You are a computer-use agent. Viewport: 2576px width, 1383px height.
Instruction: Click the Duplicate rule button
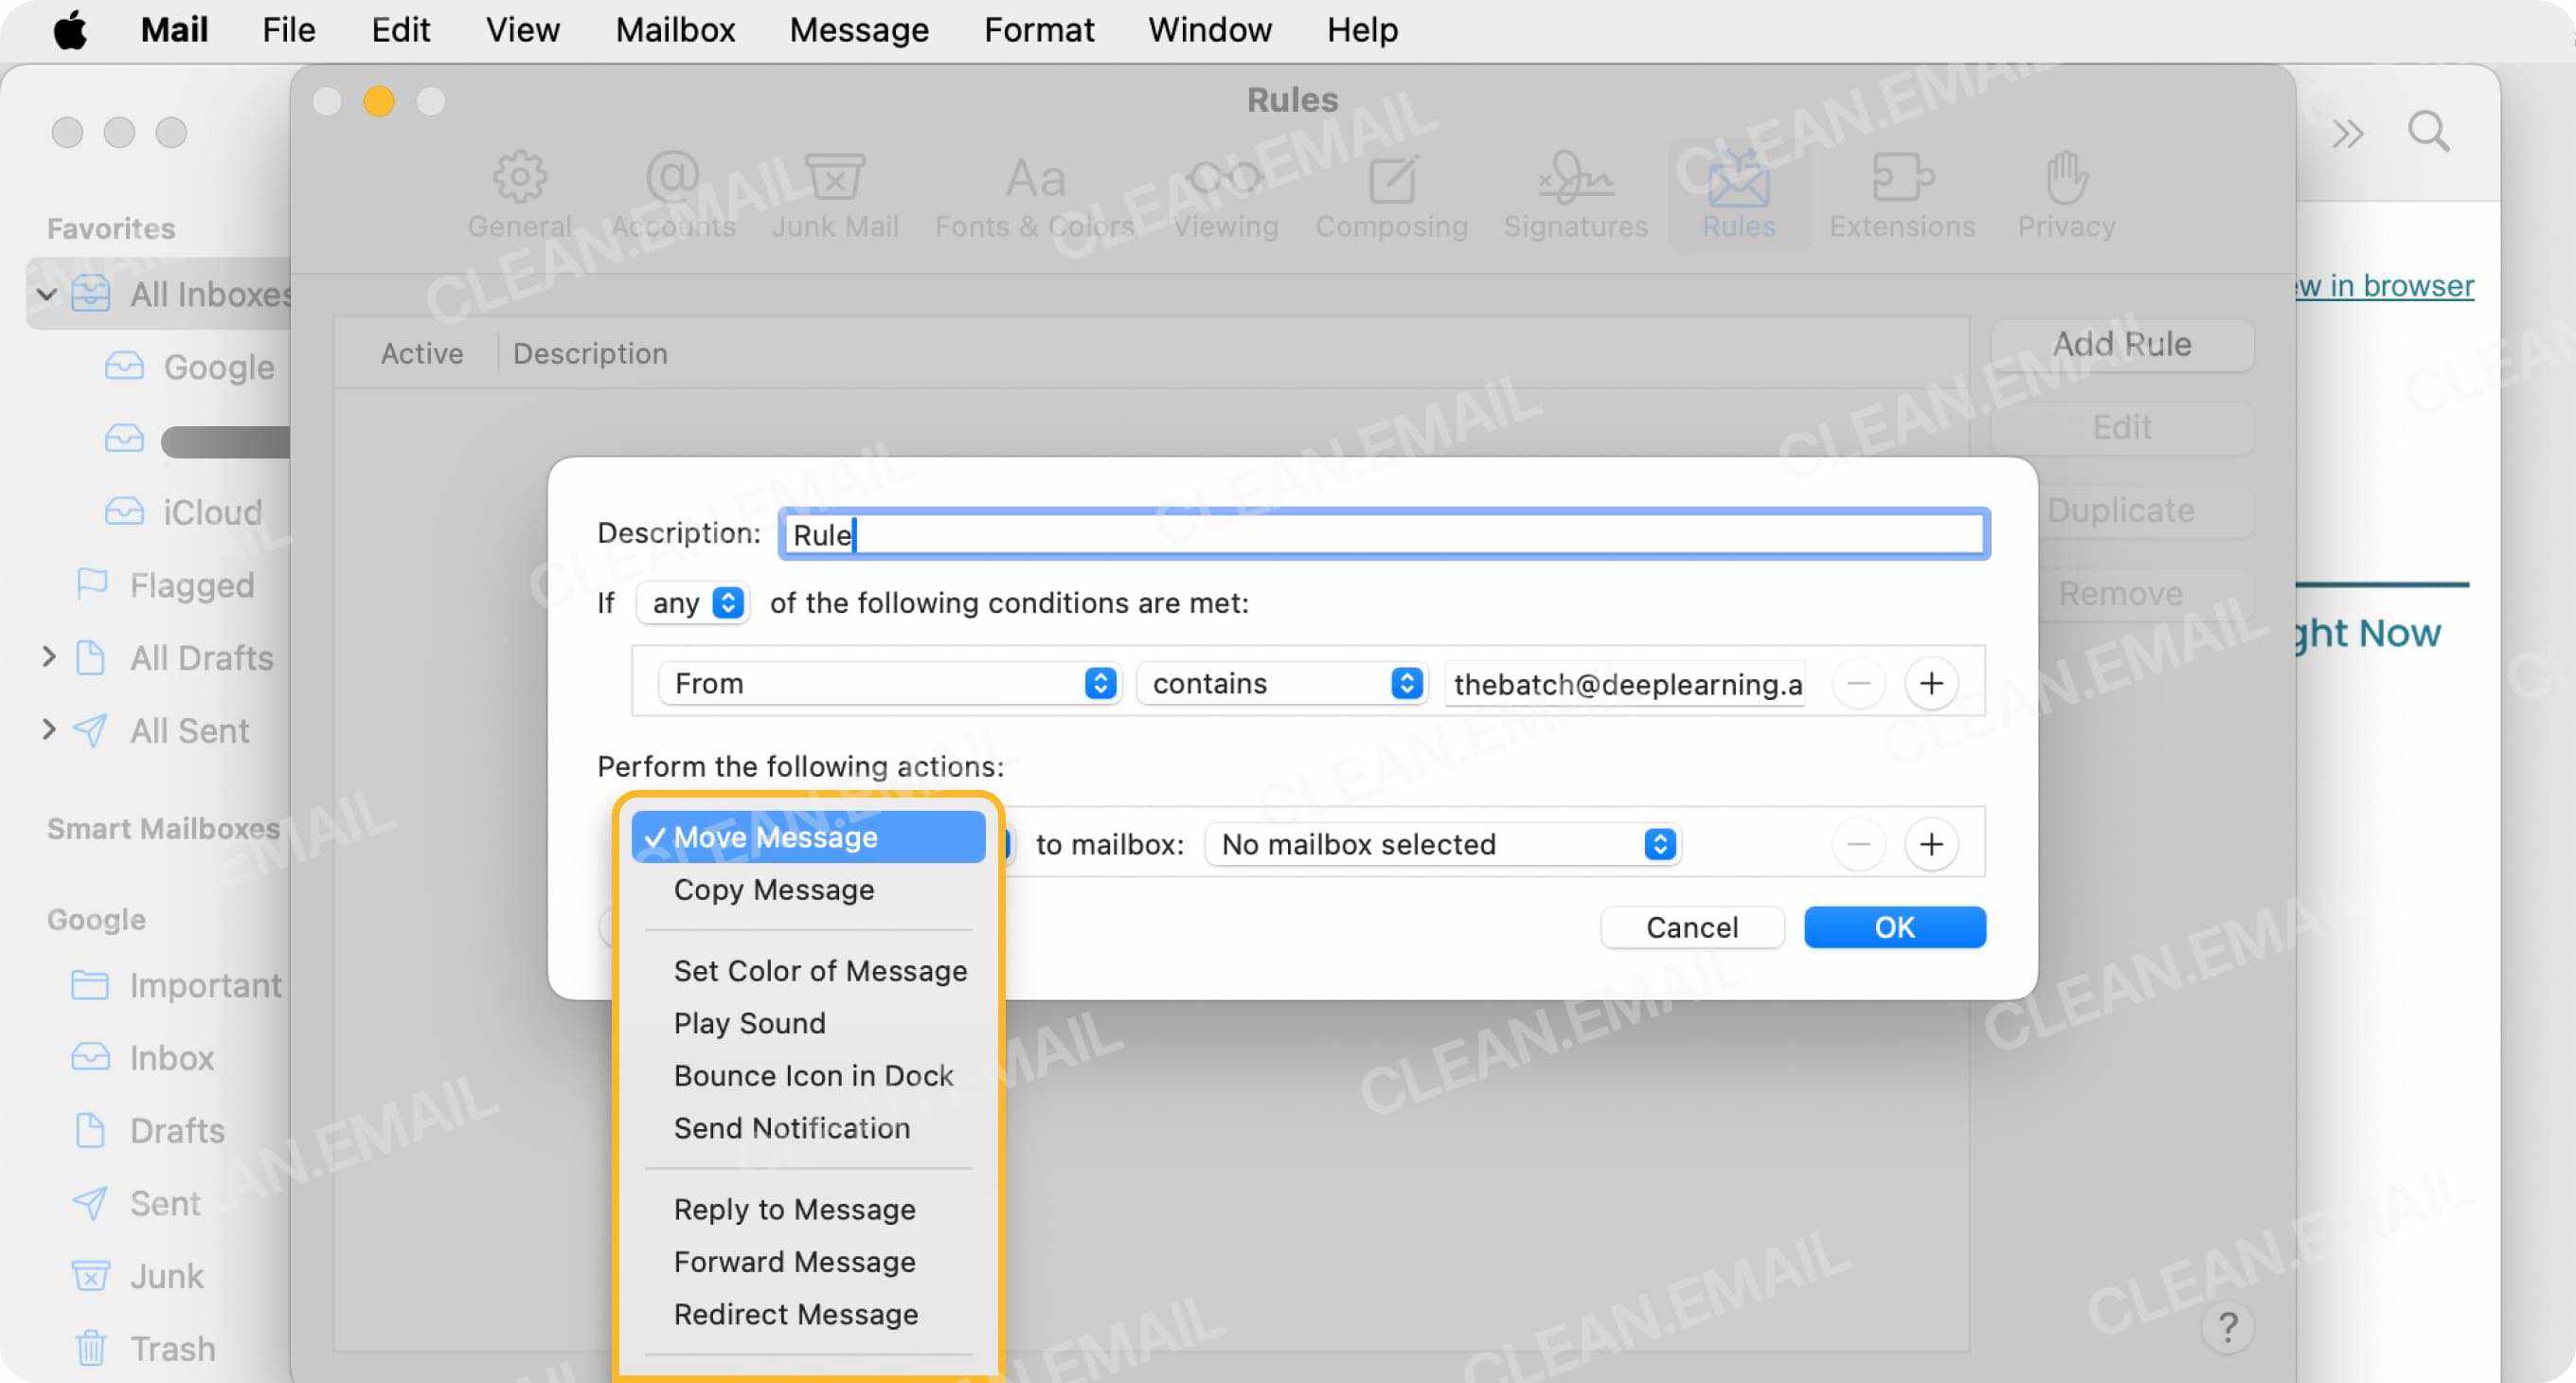(2121, 510)
